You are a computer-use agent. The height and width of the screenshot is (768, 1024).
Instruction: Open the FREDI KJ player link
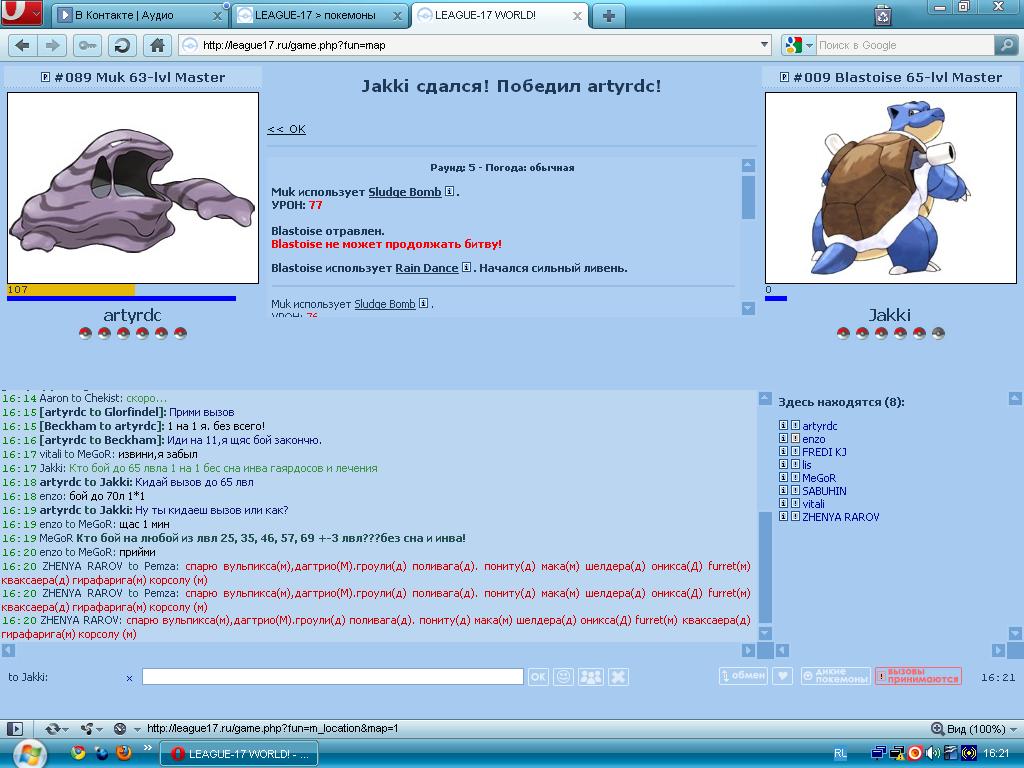pos(824,452)
